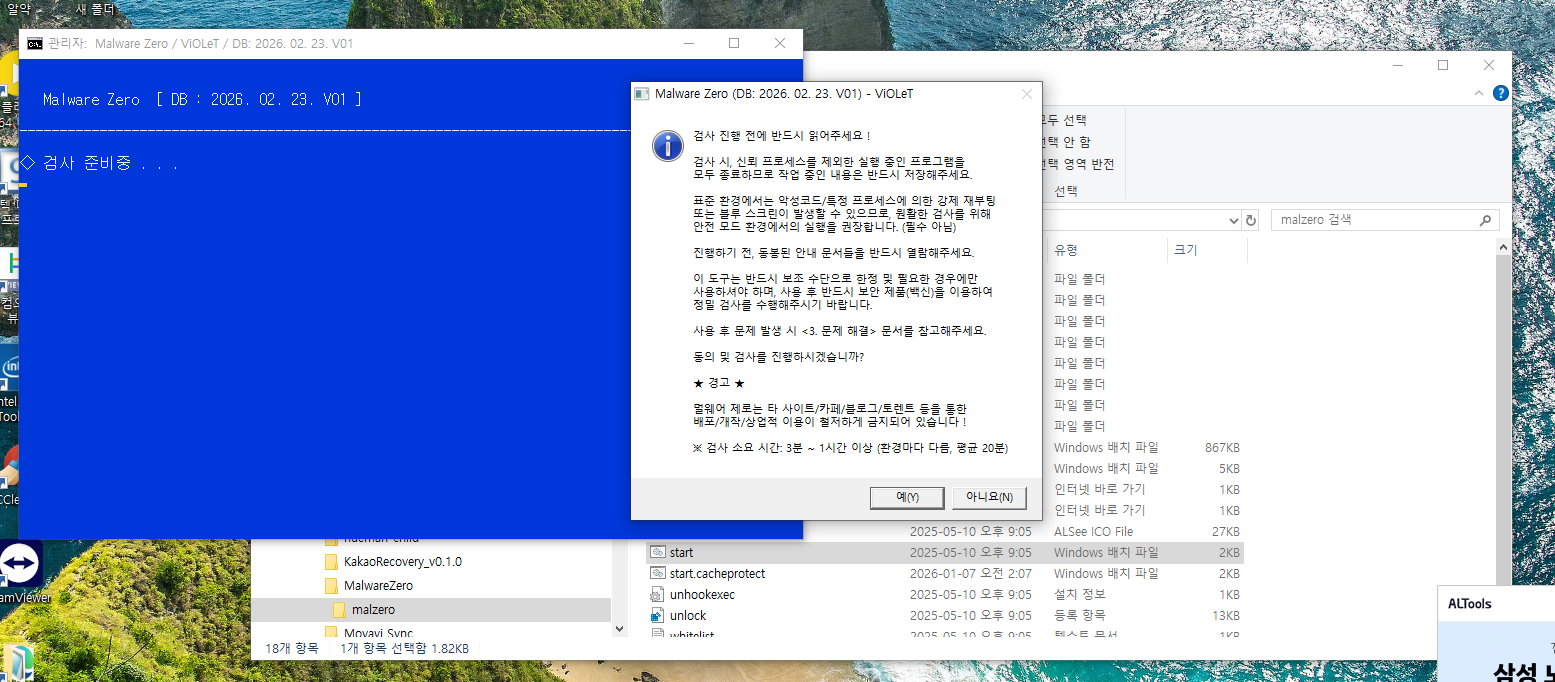
Task: Click the navigation pane scroll down arrow
Action: click(x=620, y=628)
